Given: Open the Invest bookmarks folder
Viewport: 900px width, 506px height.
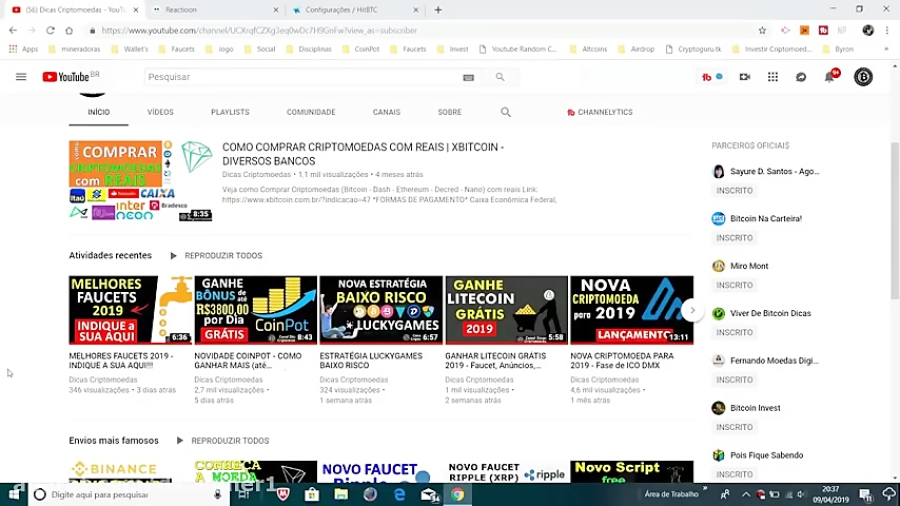Looking at the screenshot, I should [x=453, y=49].
